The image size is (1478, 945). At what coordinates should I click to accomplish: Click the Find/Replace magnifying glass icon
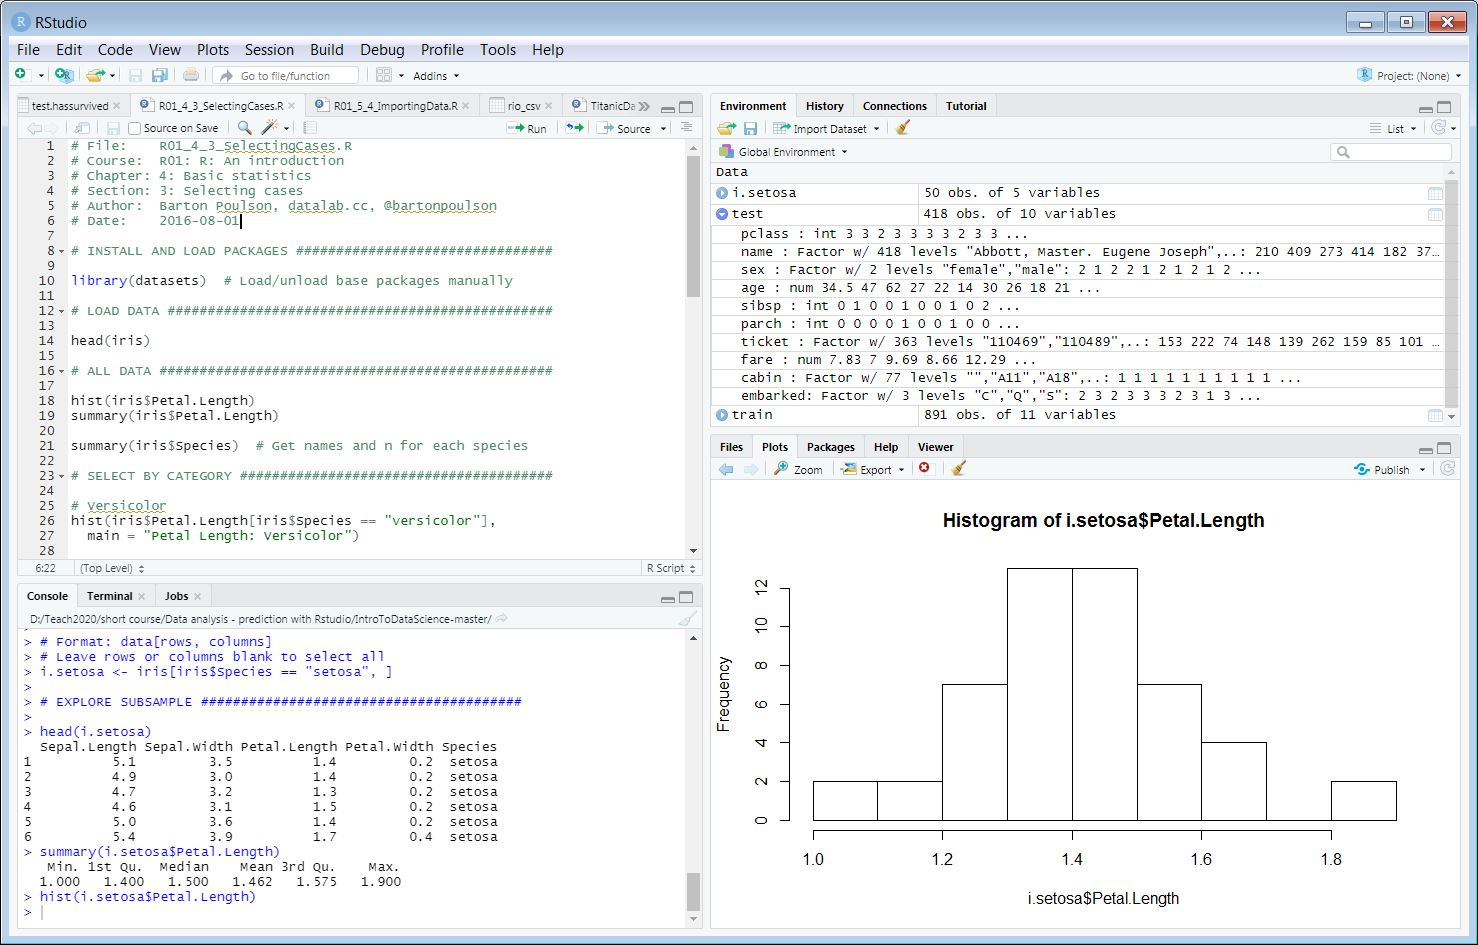(x=243, y=128)
